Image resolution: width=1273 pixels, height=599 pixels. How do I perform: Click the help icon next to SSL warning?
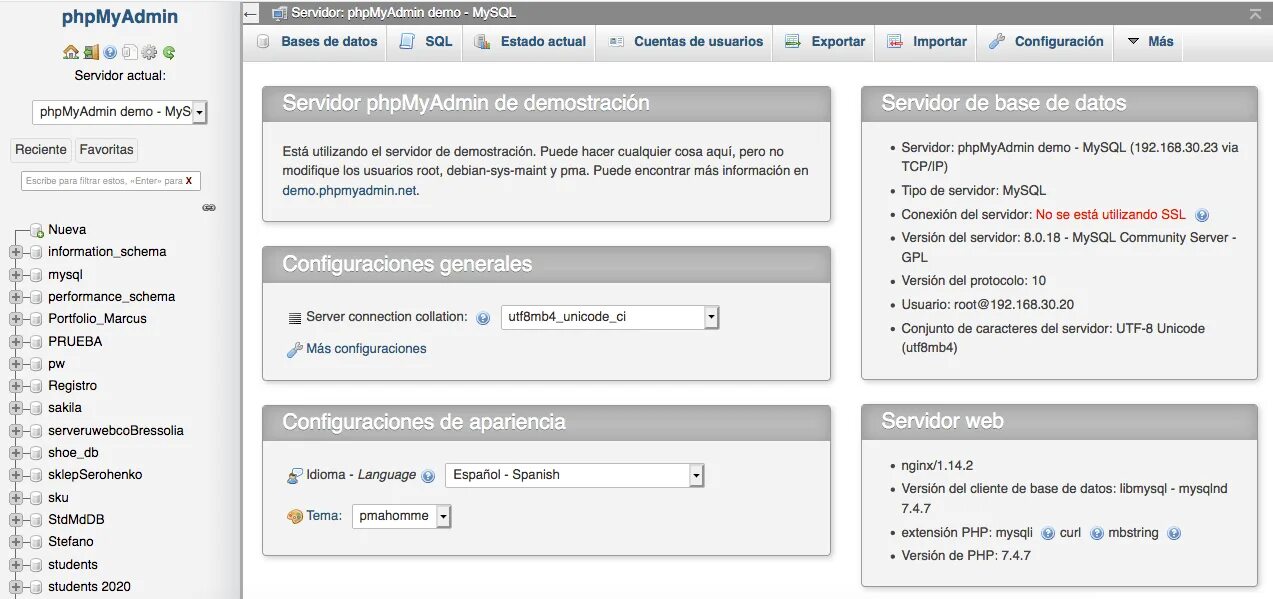[x=1202, y=215]
